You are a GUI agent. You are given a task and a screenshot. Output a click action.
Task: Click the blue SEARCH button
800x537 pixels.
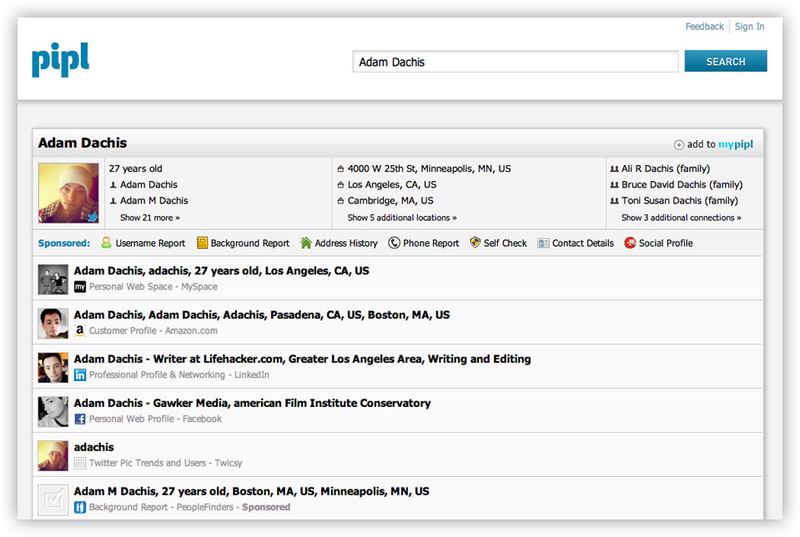[726, 61]
